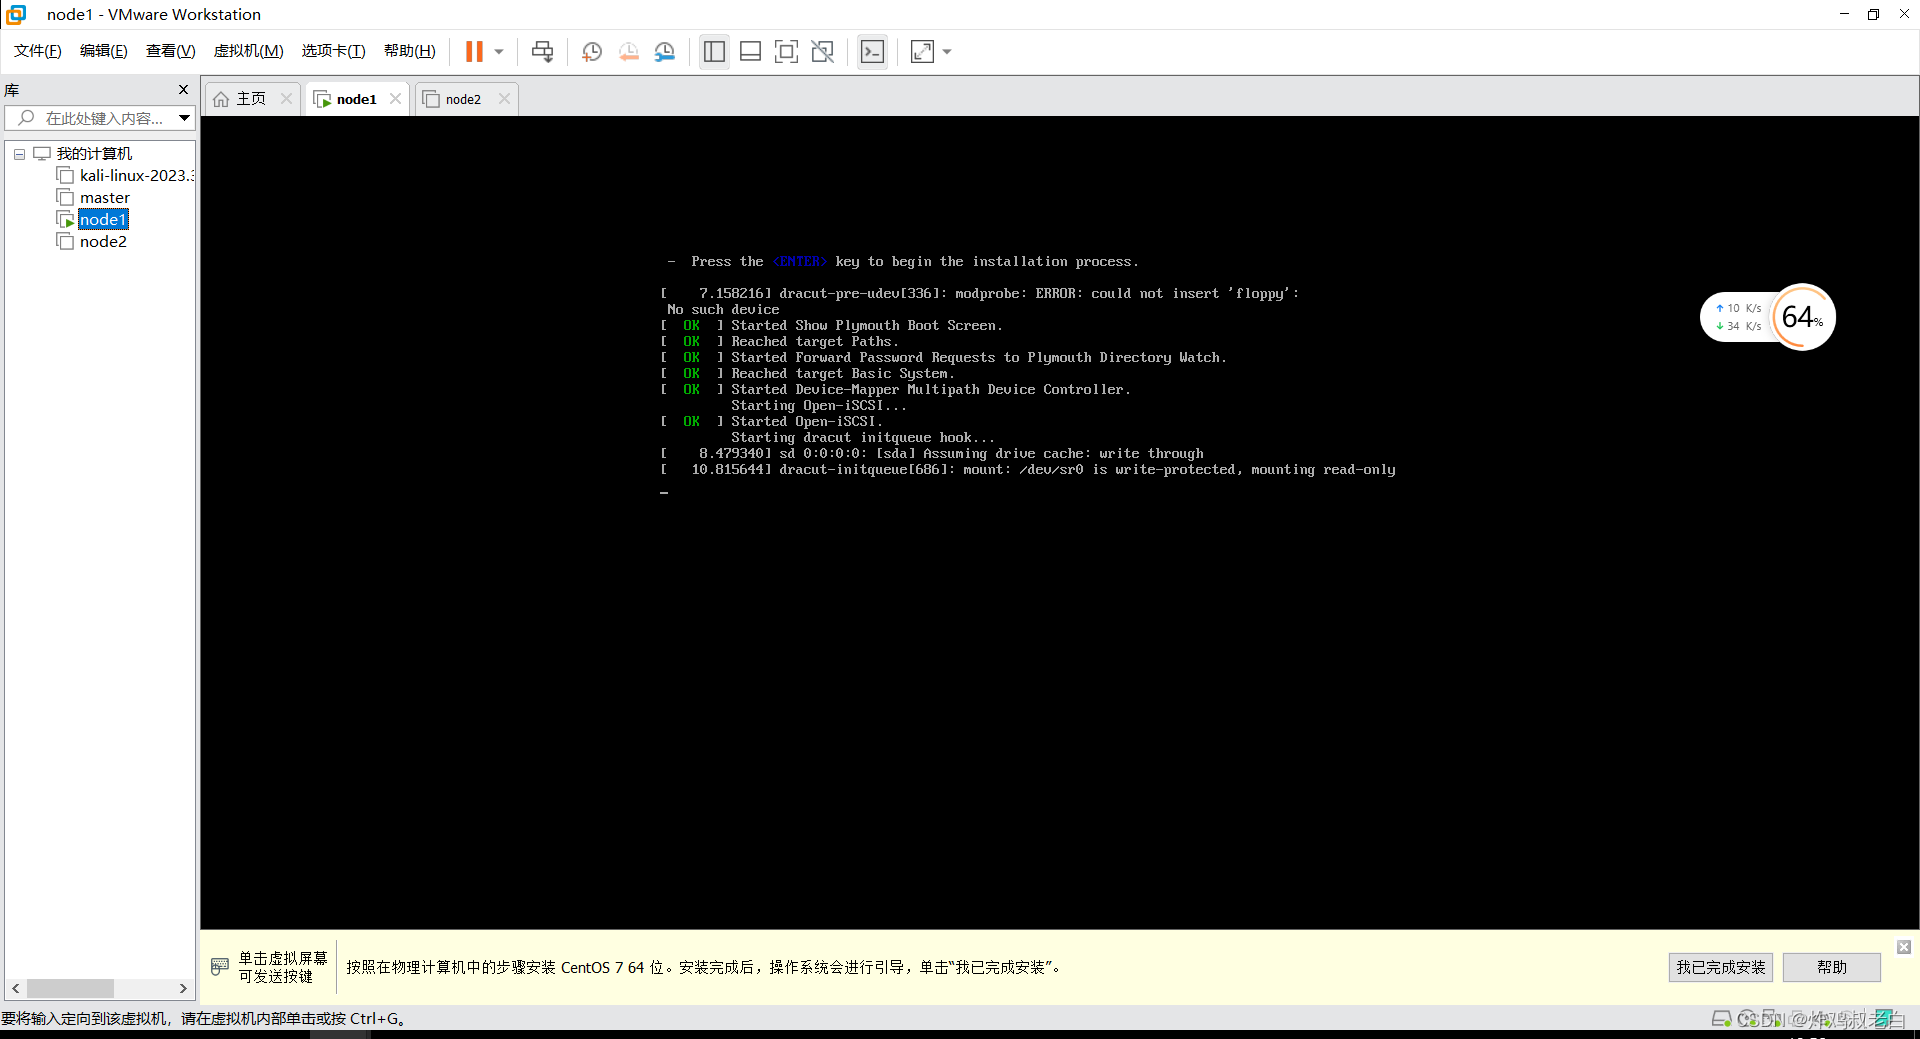Open the 帮助(H) menu

click(410, 51)
